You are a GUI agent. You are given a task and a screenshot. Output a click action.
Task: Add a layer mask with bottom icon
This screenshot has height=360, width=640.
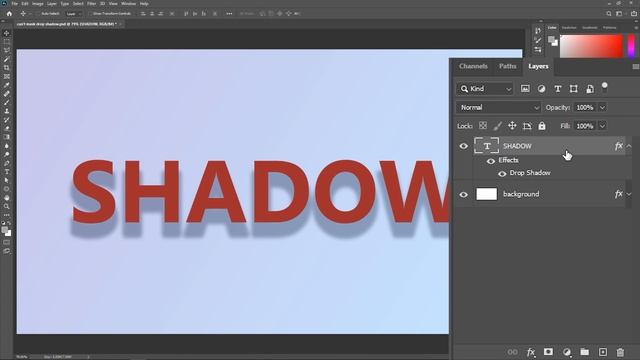(x=548, y=352)
